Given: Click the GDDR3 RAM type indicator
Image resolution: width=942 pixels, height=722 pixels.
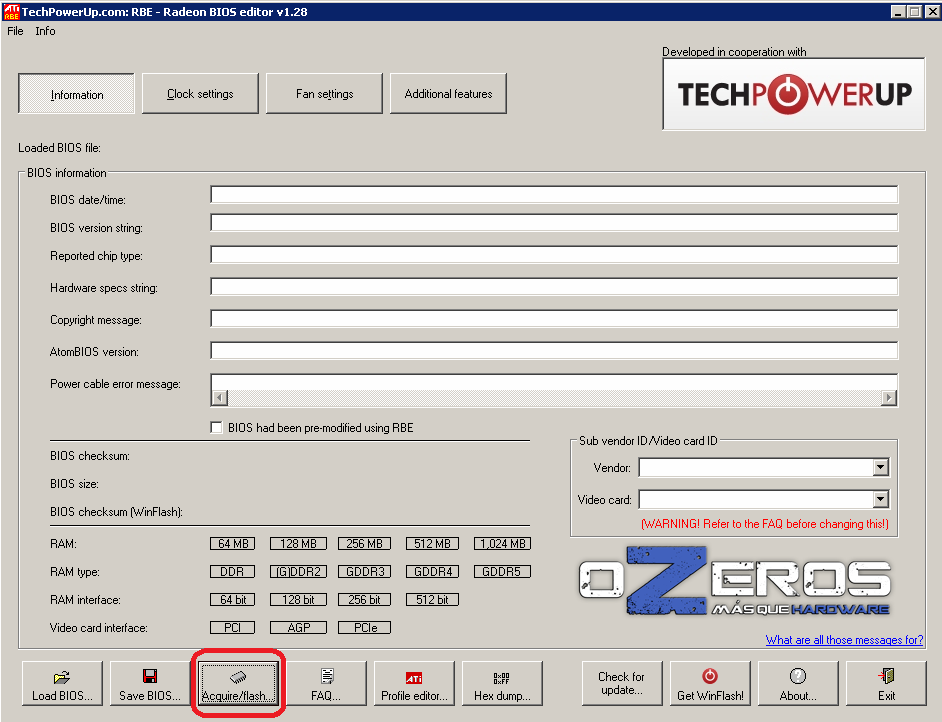Looking at the screenshot, I should coord(364,571).
